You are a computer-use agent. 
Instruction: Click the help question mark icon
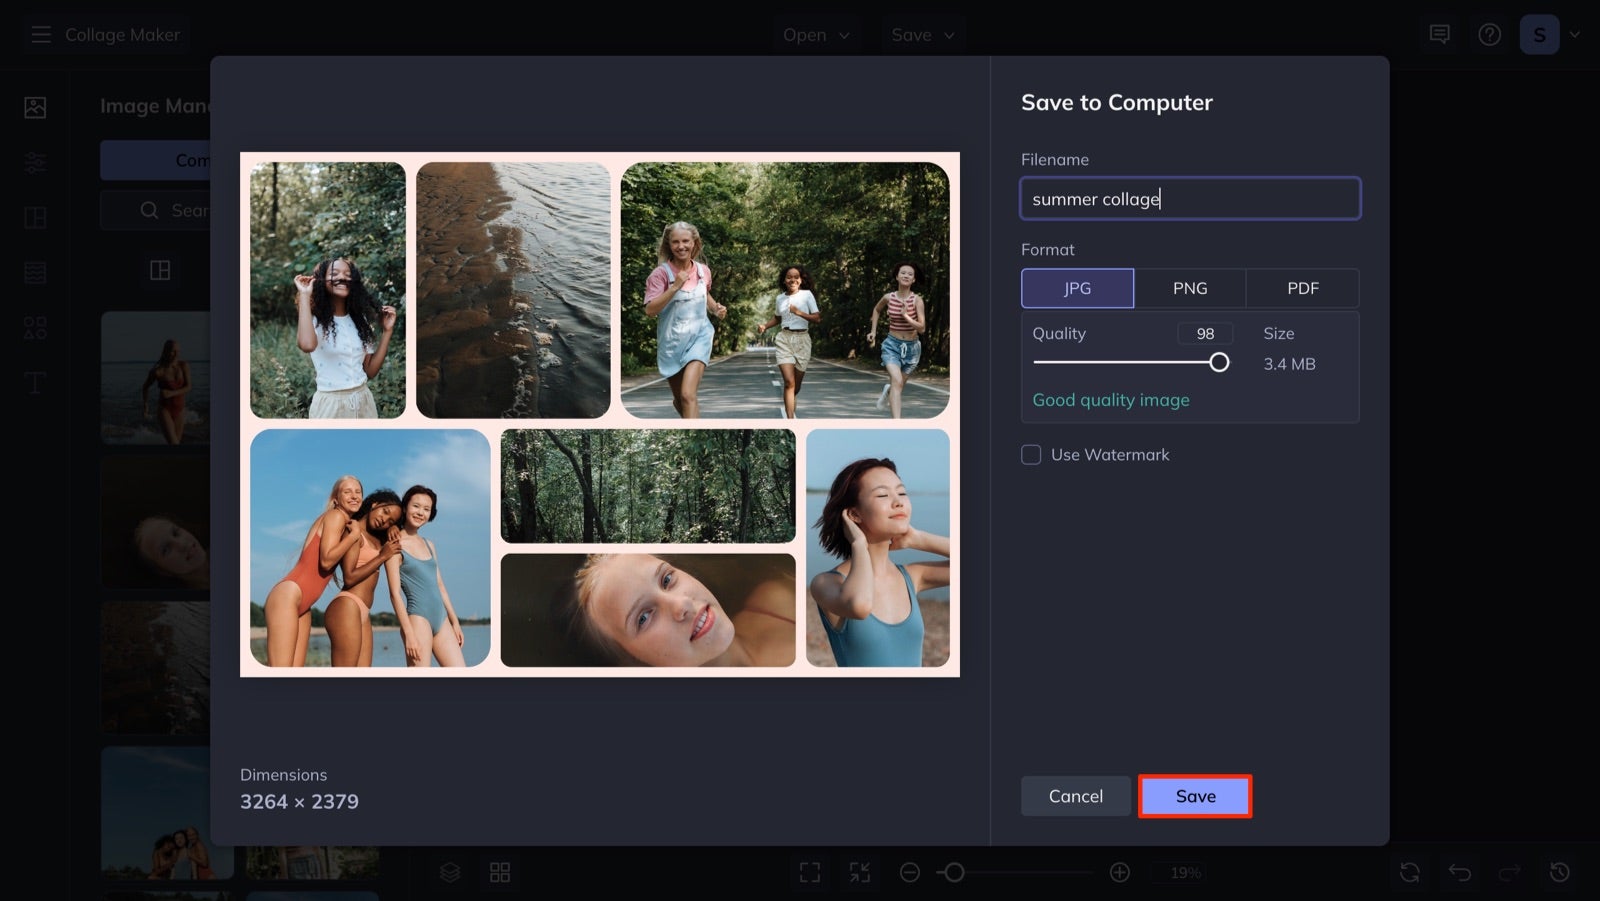[x=1490, y=35]
